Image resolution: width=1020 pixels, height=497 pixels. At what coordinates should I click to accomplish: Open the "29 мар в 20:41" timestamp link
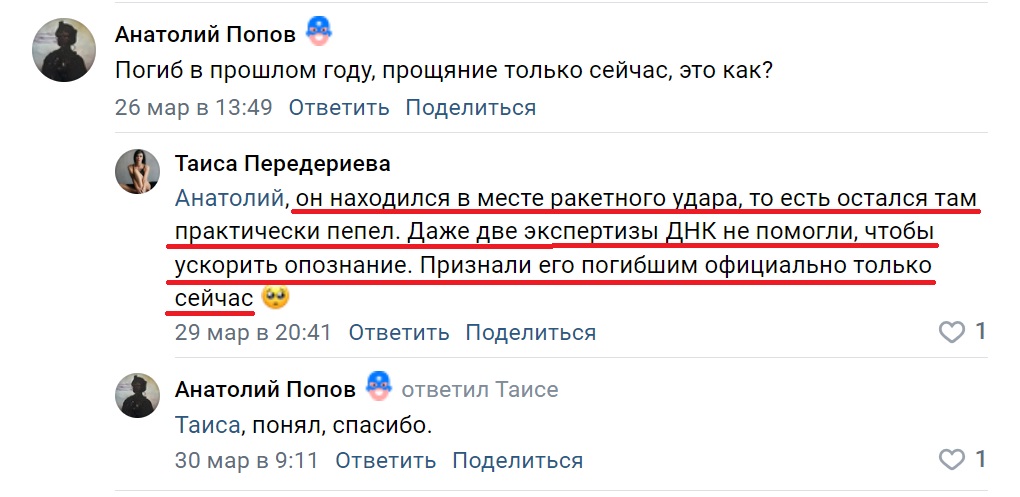(x=253, y=332)
